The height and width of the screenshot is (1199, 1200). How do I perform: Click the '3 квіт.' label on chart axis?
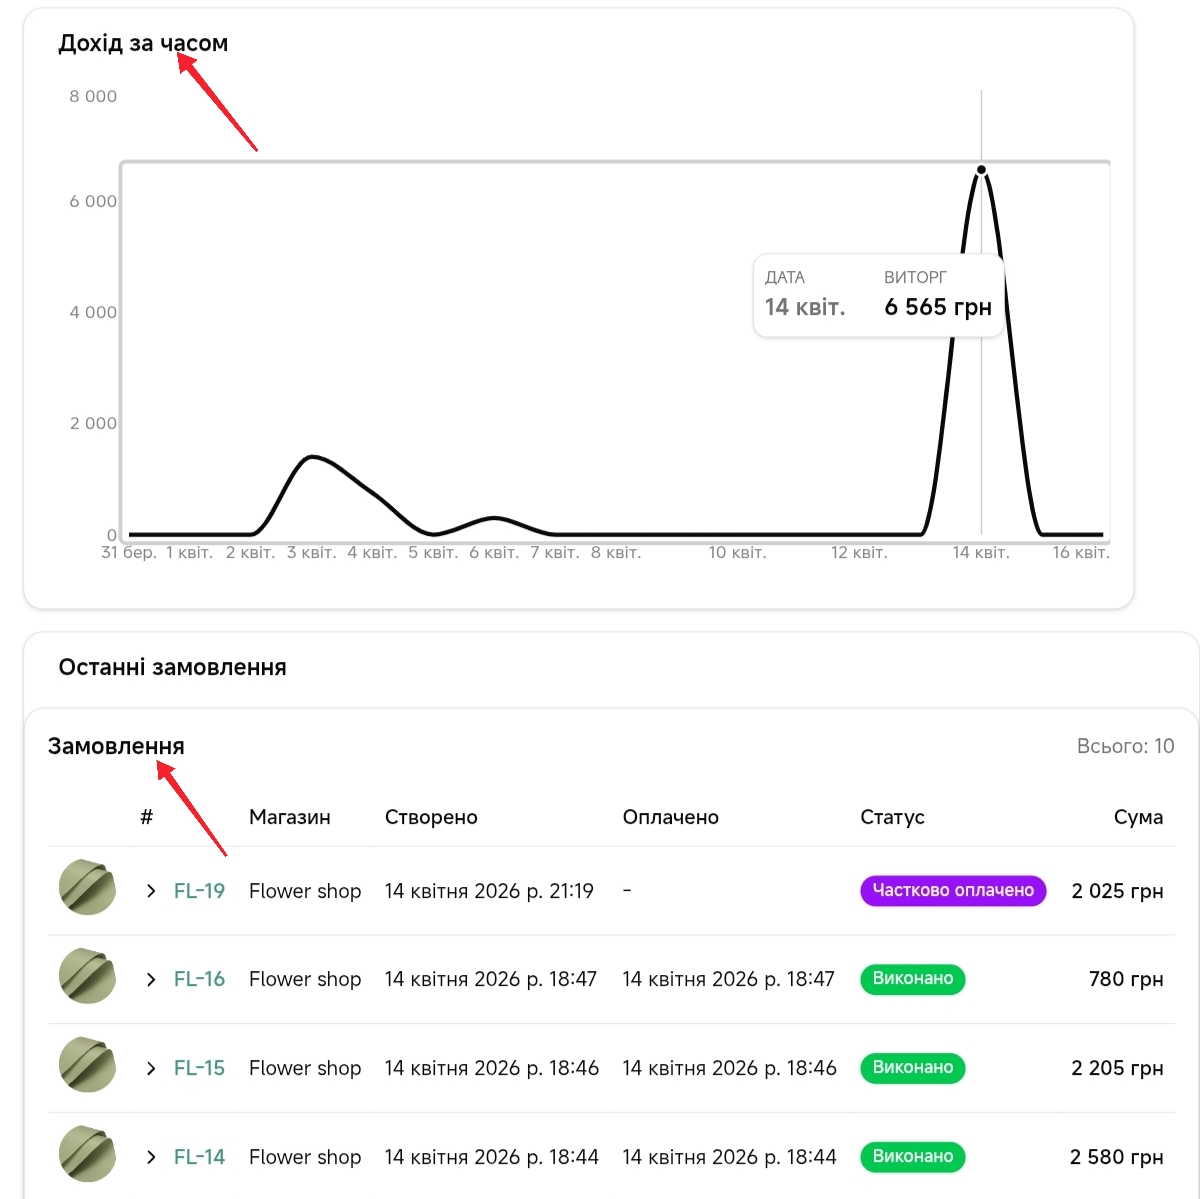[311, 552]
